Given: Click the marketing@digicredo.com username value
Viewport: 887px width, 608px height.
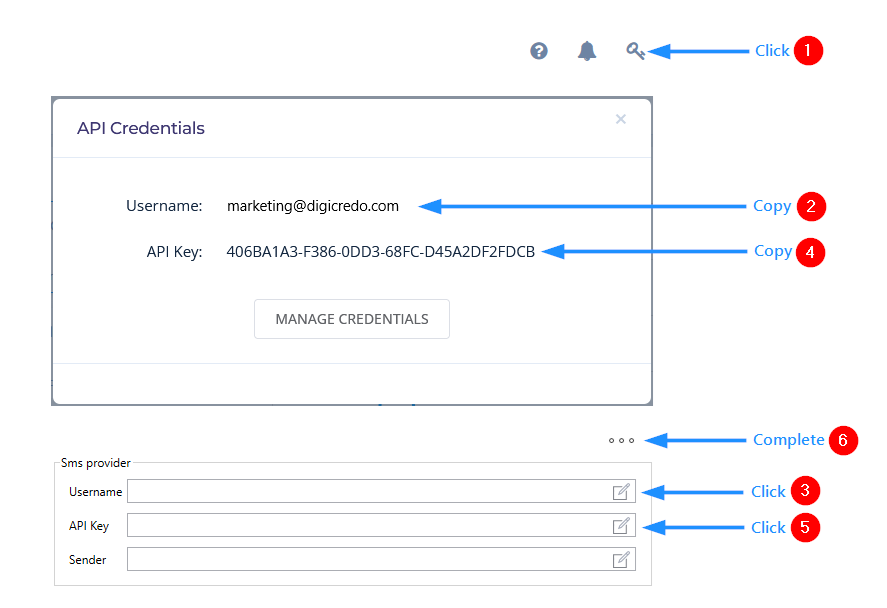Looking at the screenshot, I should coord(313,206).
